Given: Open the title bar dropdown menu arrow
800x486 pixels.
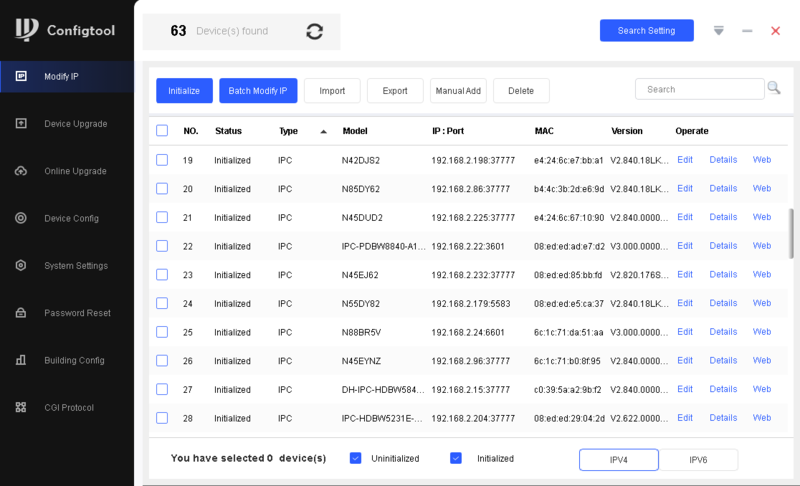Looking at the screenshot, I should coord(718,30).
